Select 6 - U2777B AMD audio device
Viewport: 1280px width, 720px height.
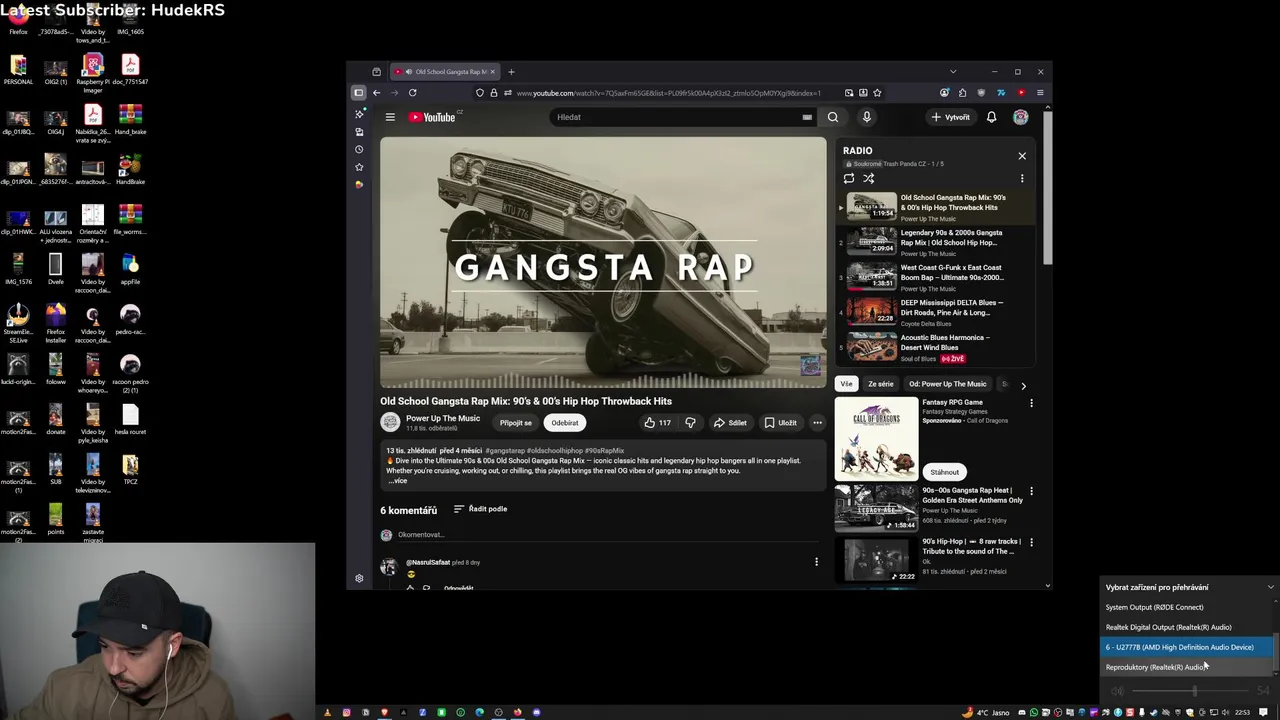point(1186,647)
